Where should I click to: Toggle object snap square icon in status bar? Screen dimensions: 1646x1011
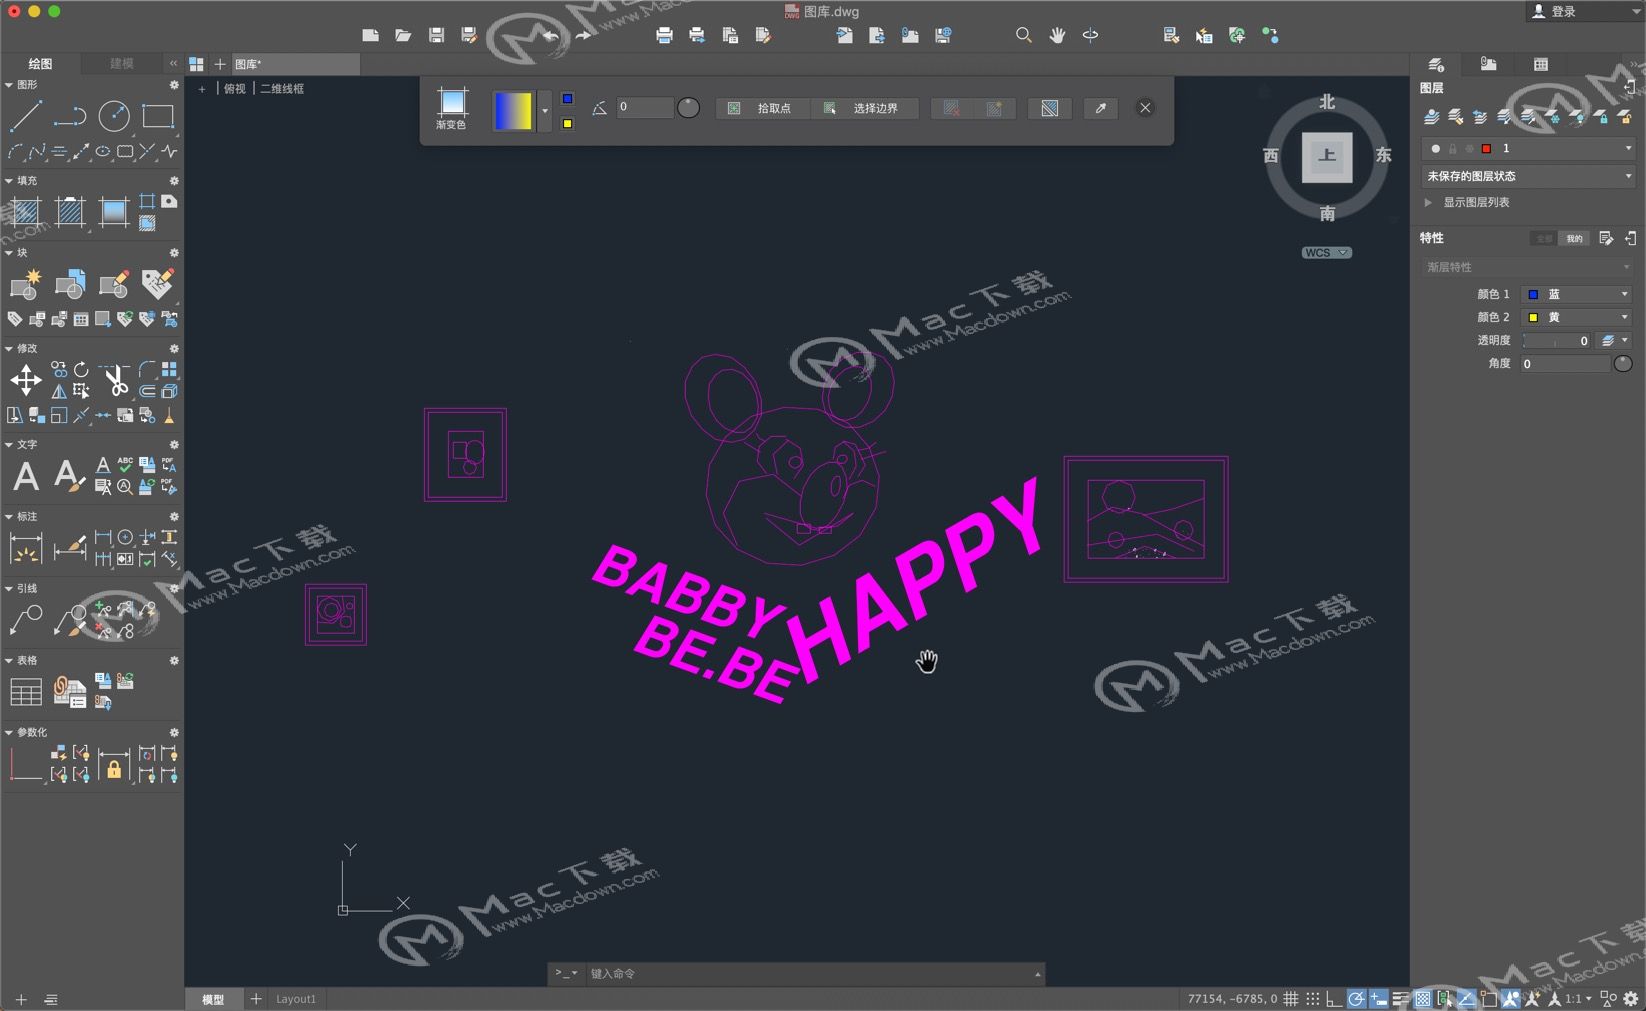point(1488,998)
